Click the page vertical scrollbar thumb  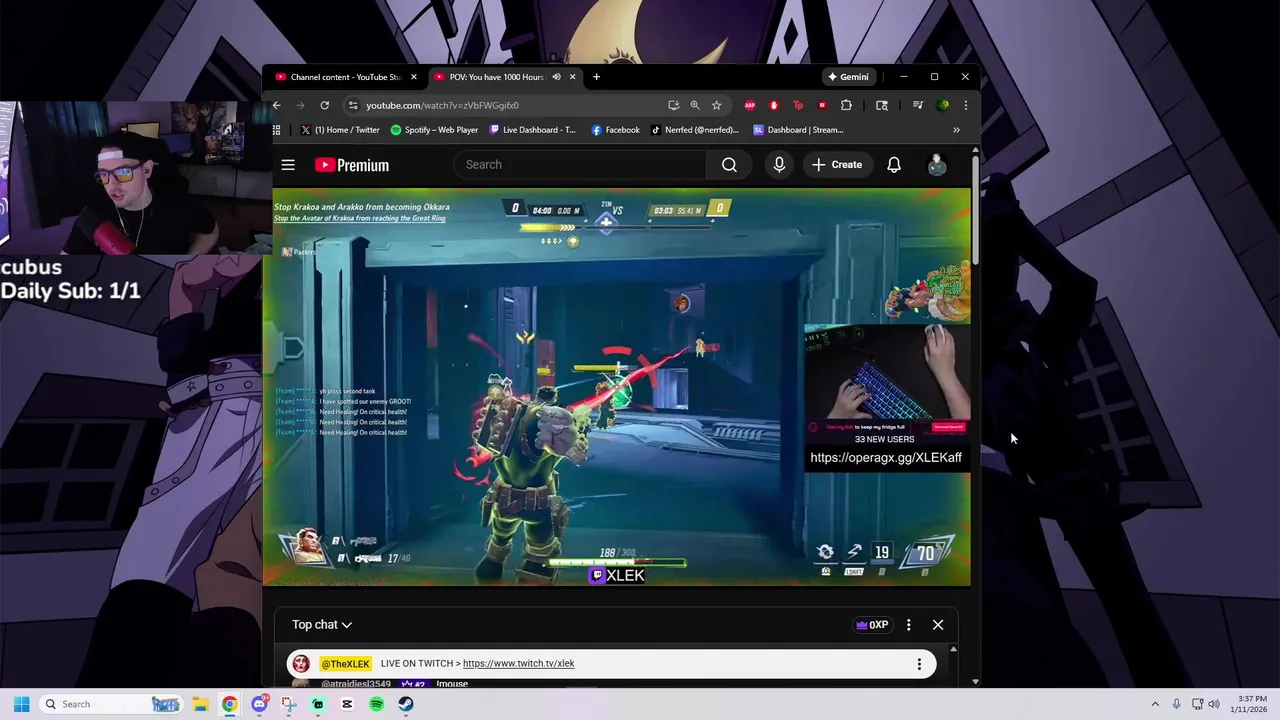click(975, 208)
